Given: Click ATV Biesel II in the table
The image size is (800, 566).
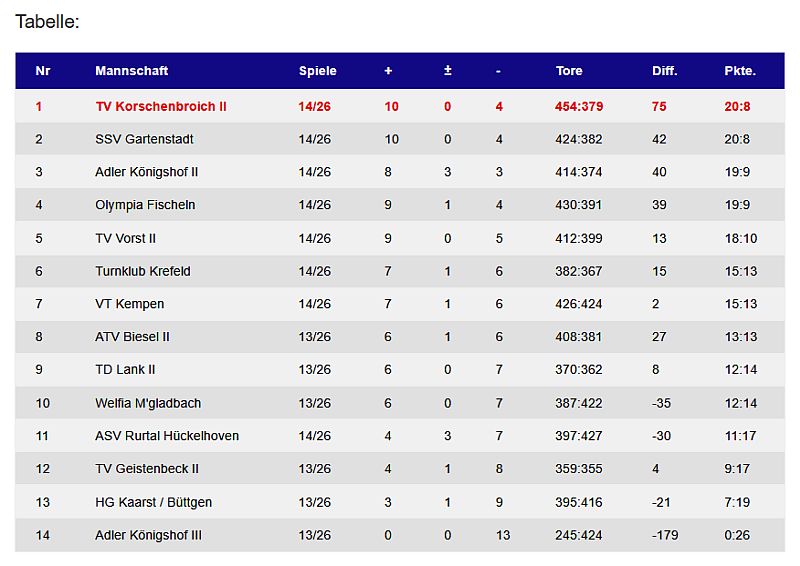Looking at the screenshot, I should 132,337.
